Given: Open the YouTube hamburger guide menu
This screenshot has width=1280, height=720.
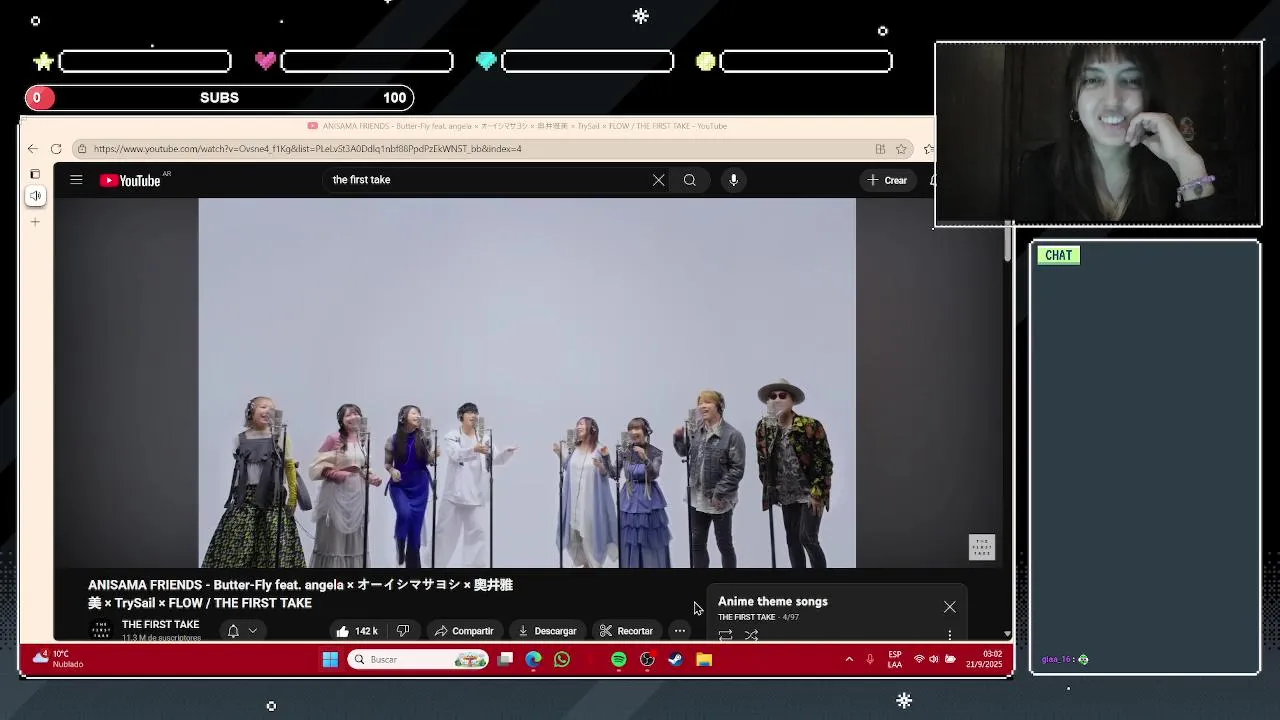Looking at the screenshot, I should click(x=76, y=180).
